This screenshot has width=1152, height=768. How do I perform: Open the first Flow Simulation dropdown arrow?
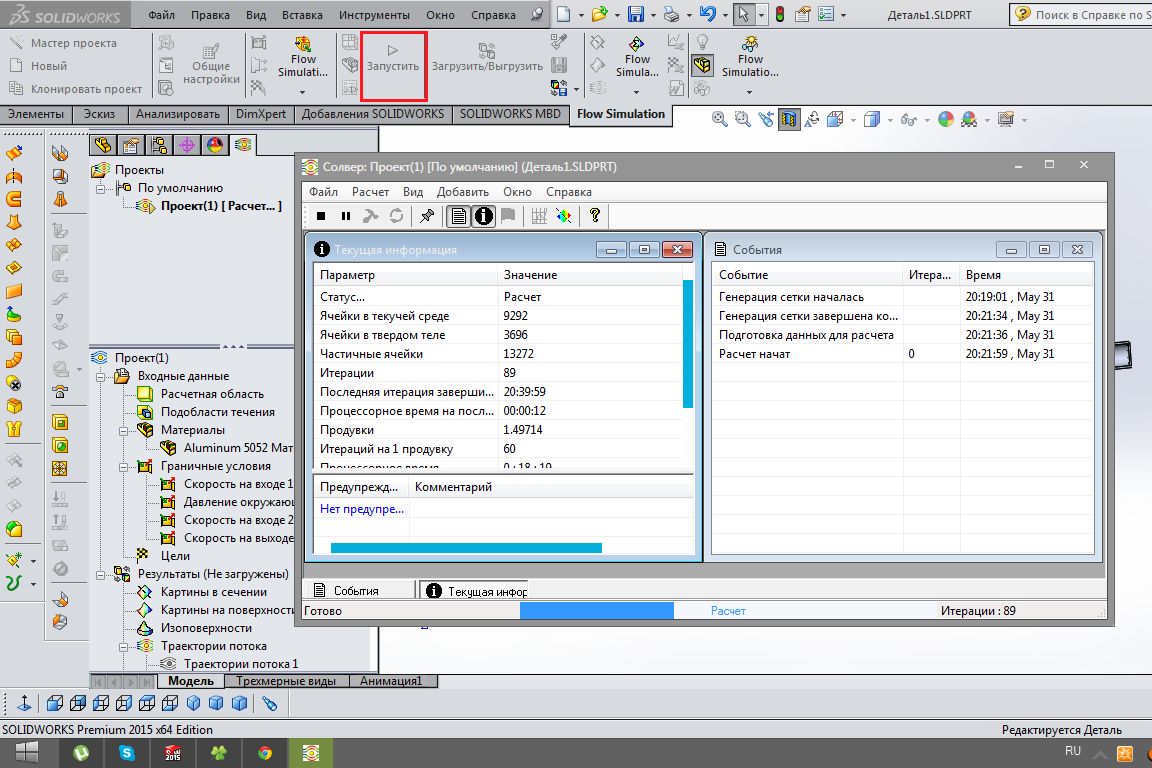pyautogui.click(x=302, y=93)
